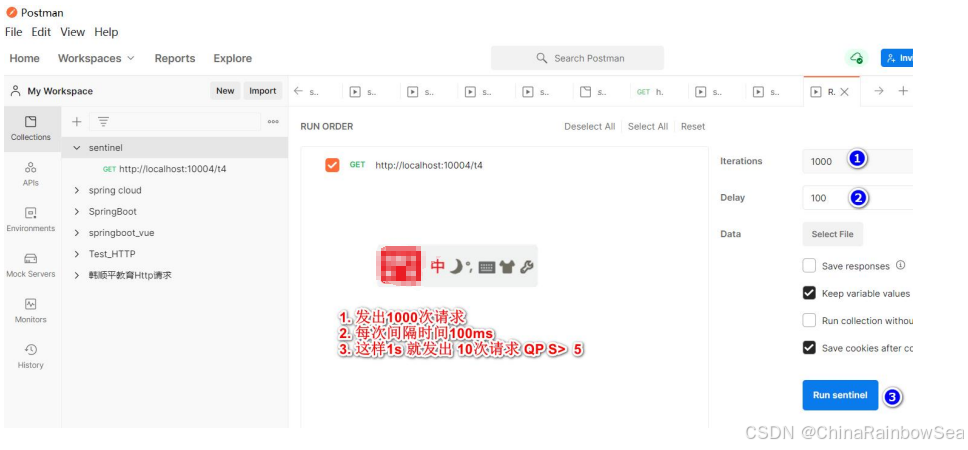Open the Edit menu
The width and height of the screenshot is (968, 450).
pyautogui.click(x=41, y=32)
